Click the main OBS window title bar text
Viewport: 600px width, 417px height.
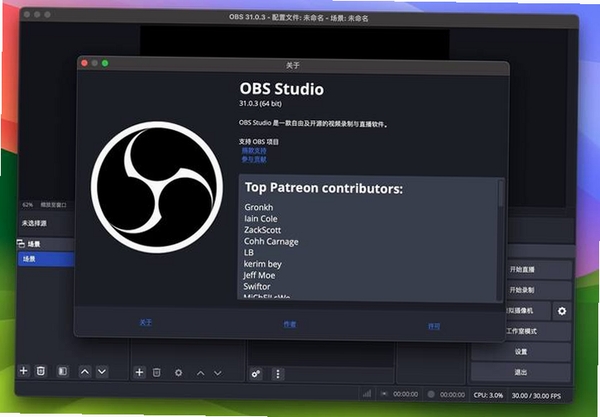(x=298, y=18)
